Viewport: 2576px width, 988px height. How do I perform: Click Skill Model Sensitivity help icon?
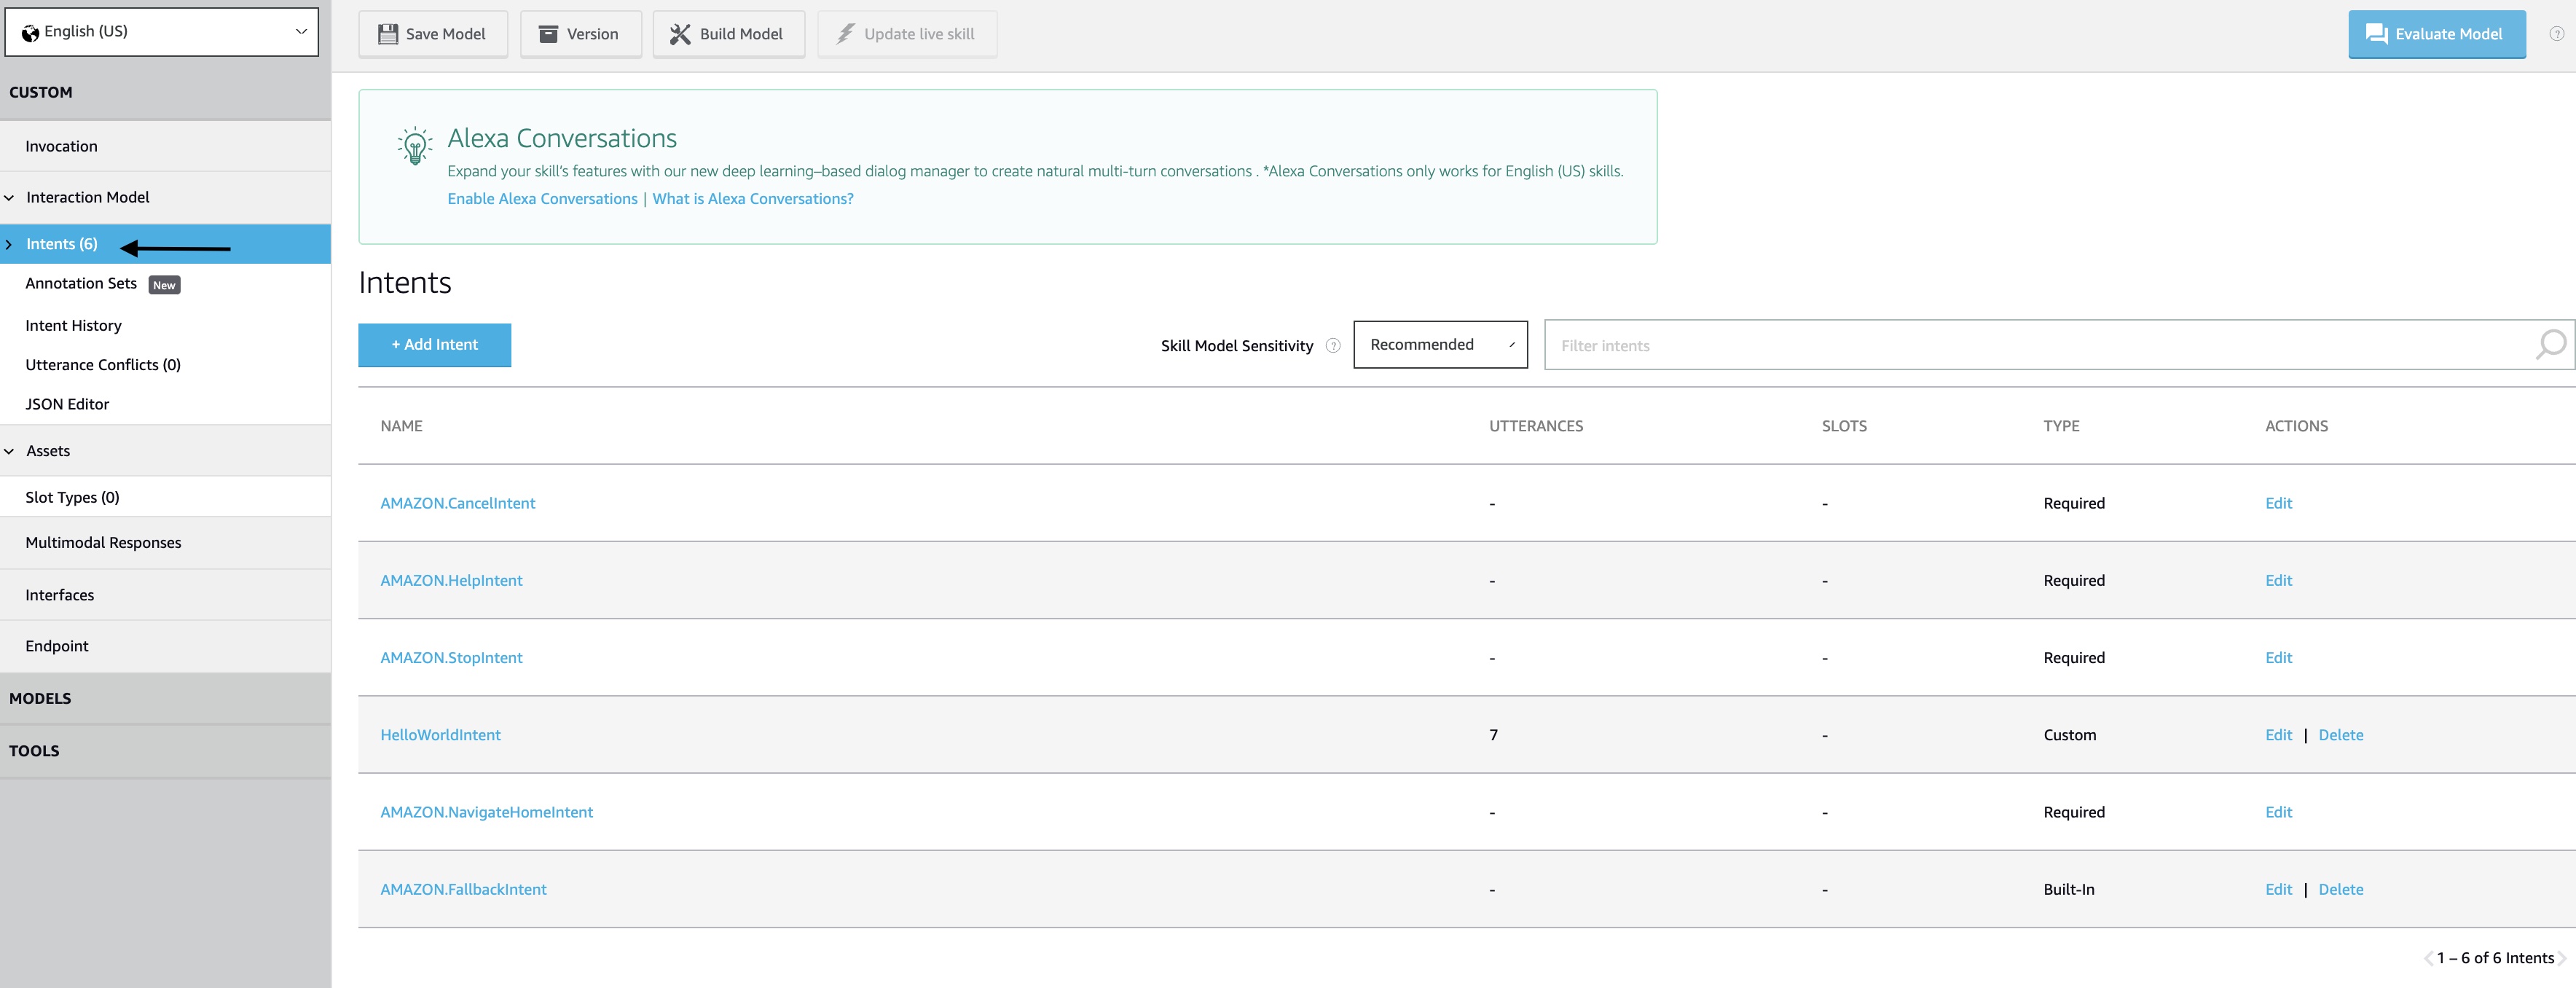pos(1333,346)
